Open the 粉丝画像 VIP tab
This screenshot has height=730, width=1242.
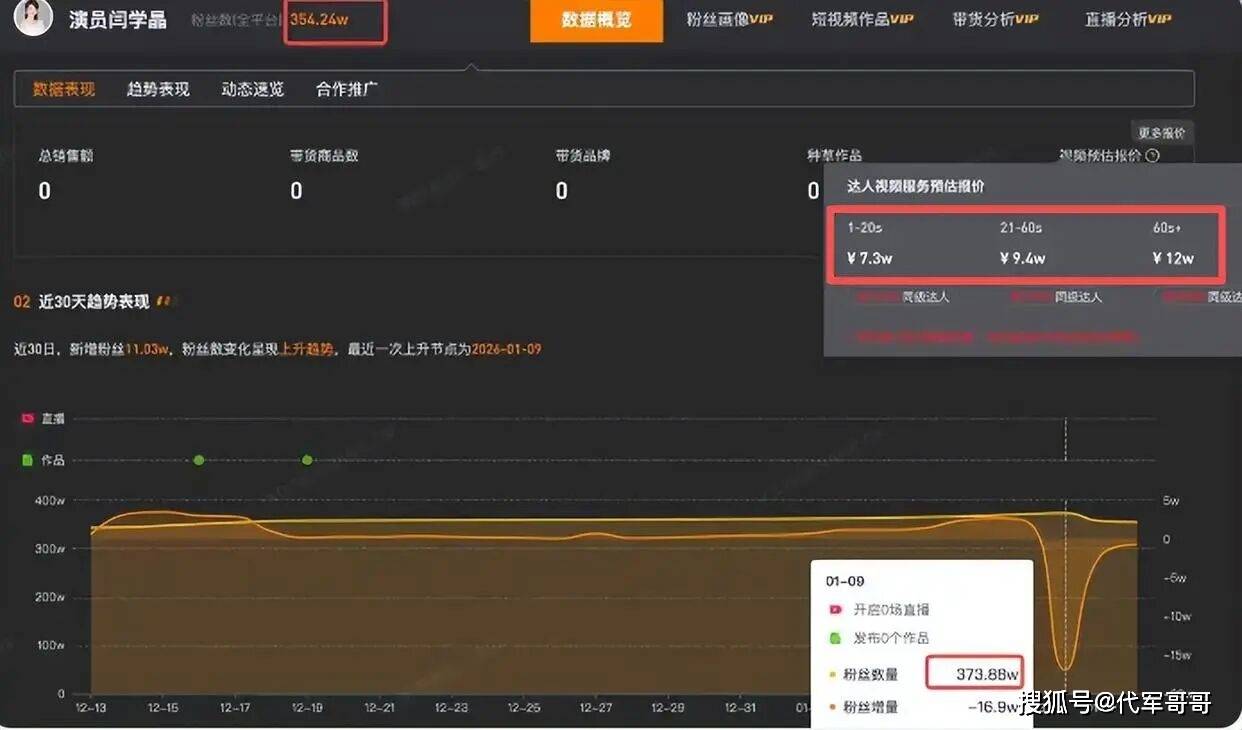click(x=730, y=19)
